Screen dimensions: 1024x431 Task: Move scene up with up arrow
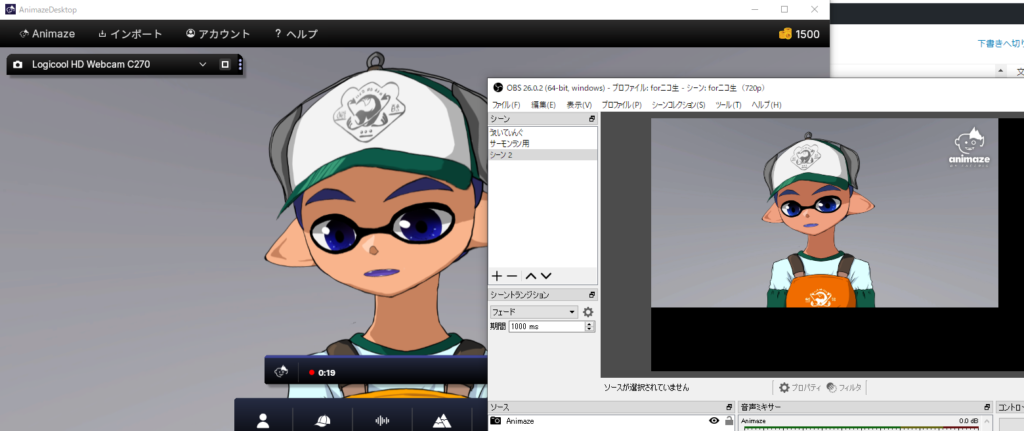[531, 276]
